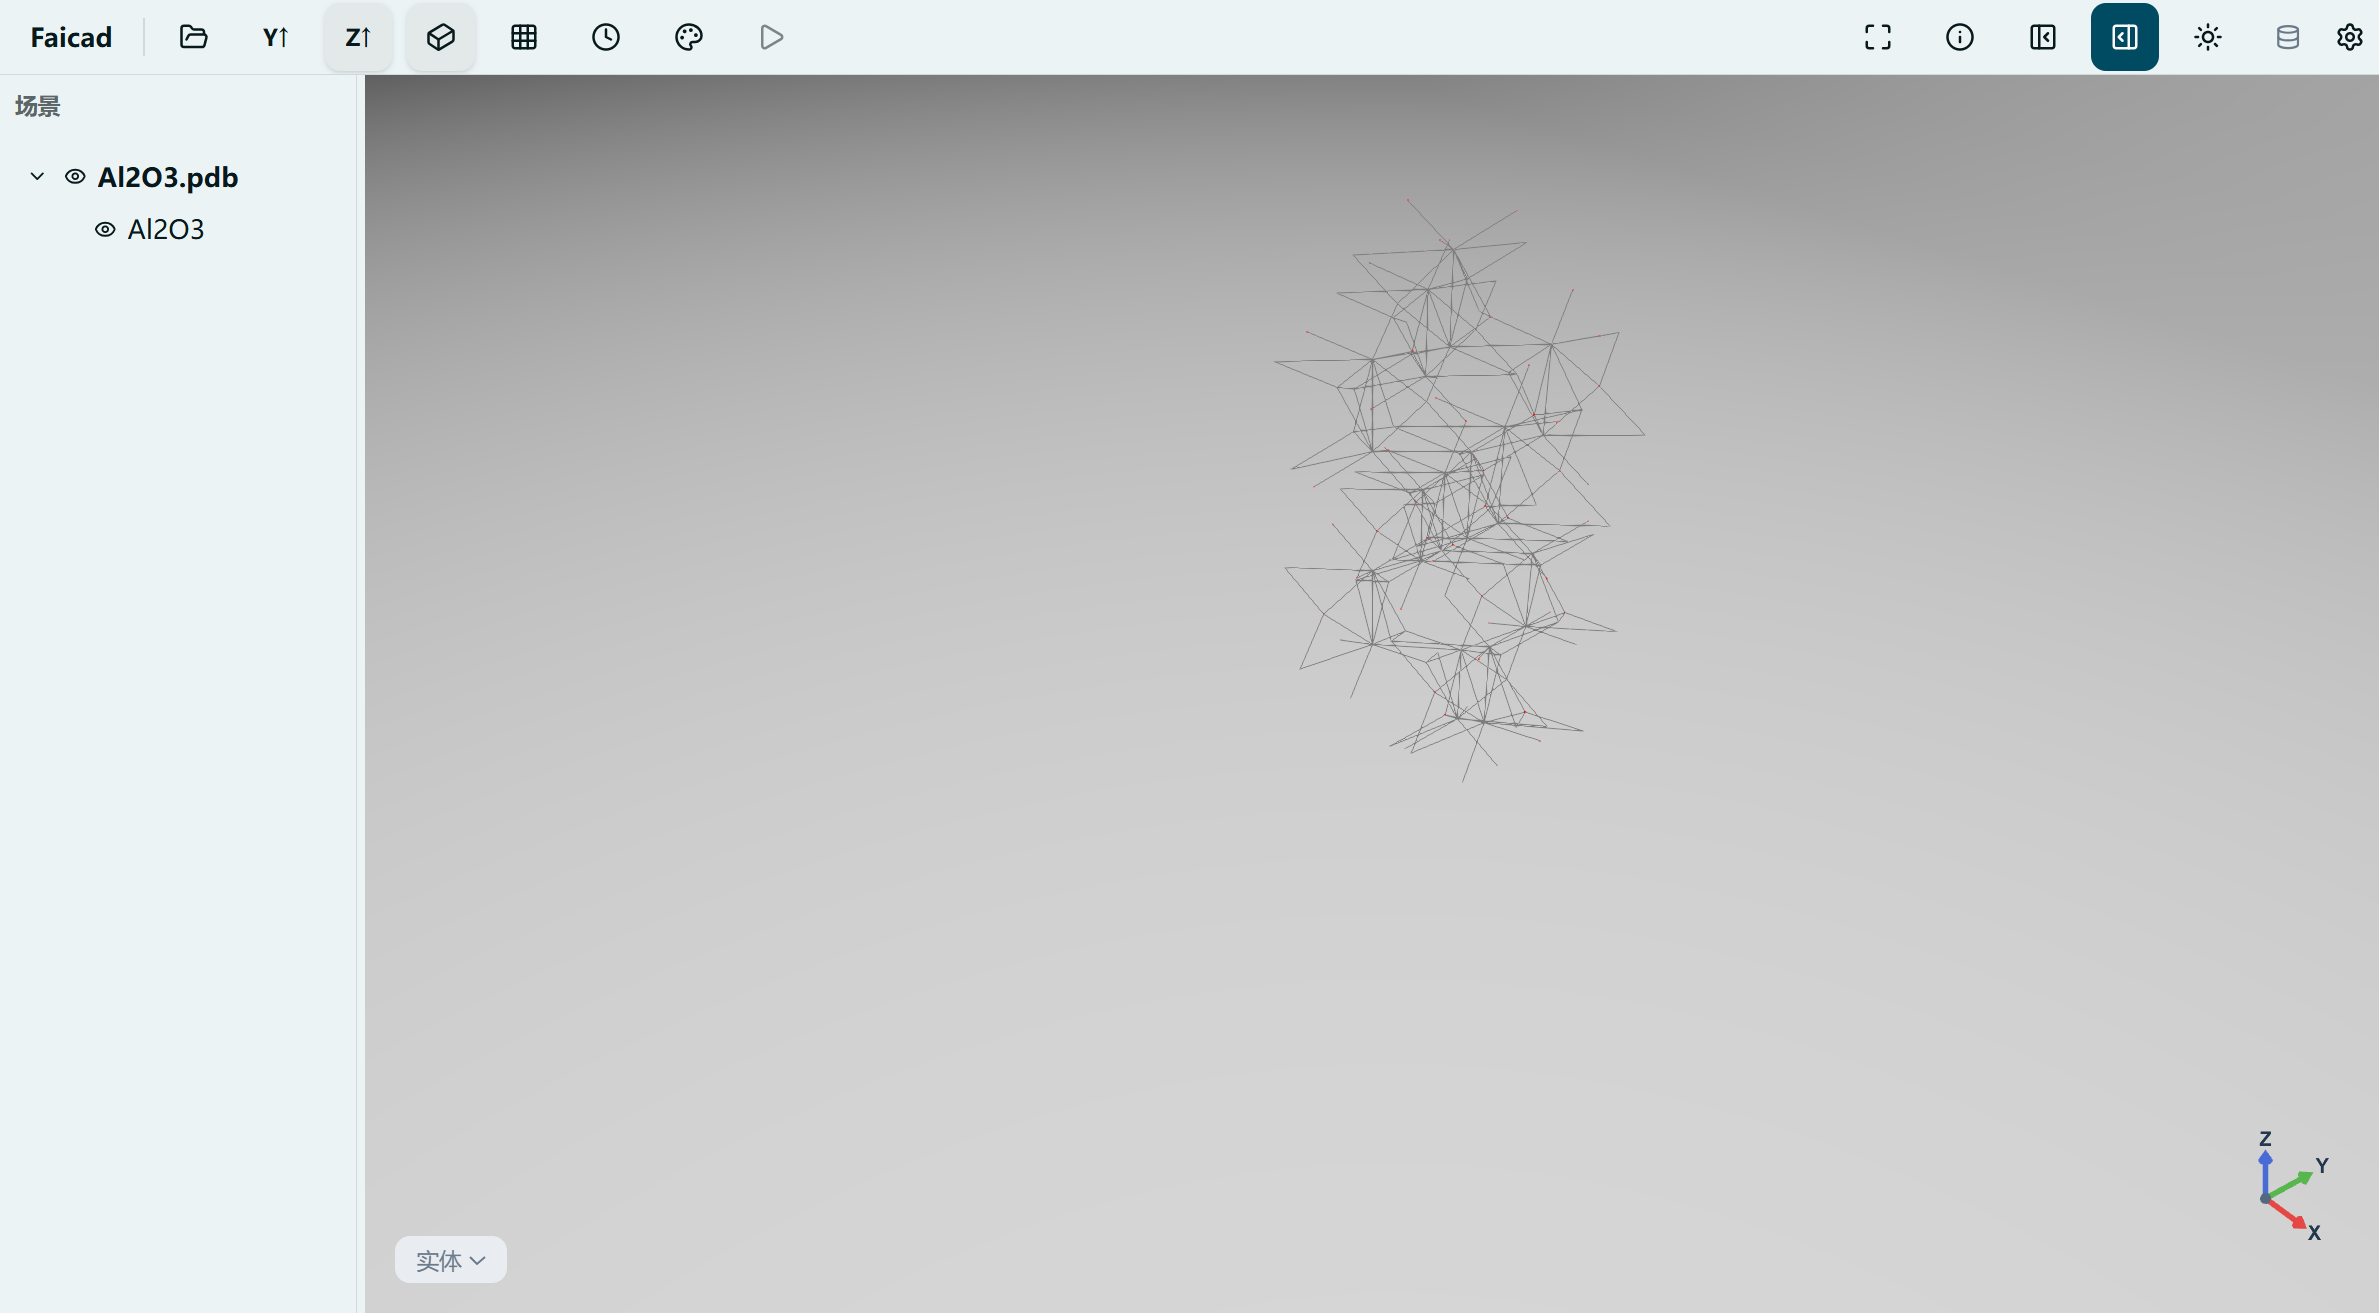Hide Al2O3.pdb using its eye icon

pos(75,176)
